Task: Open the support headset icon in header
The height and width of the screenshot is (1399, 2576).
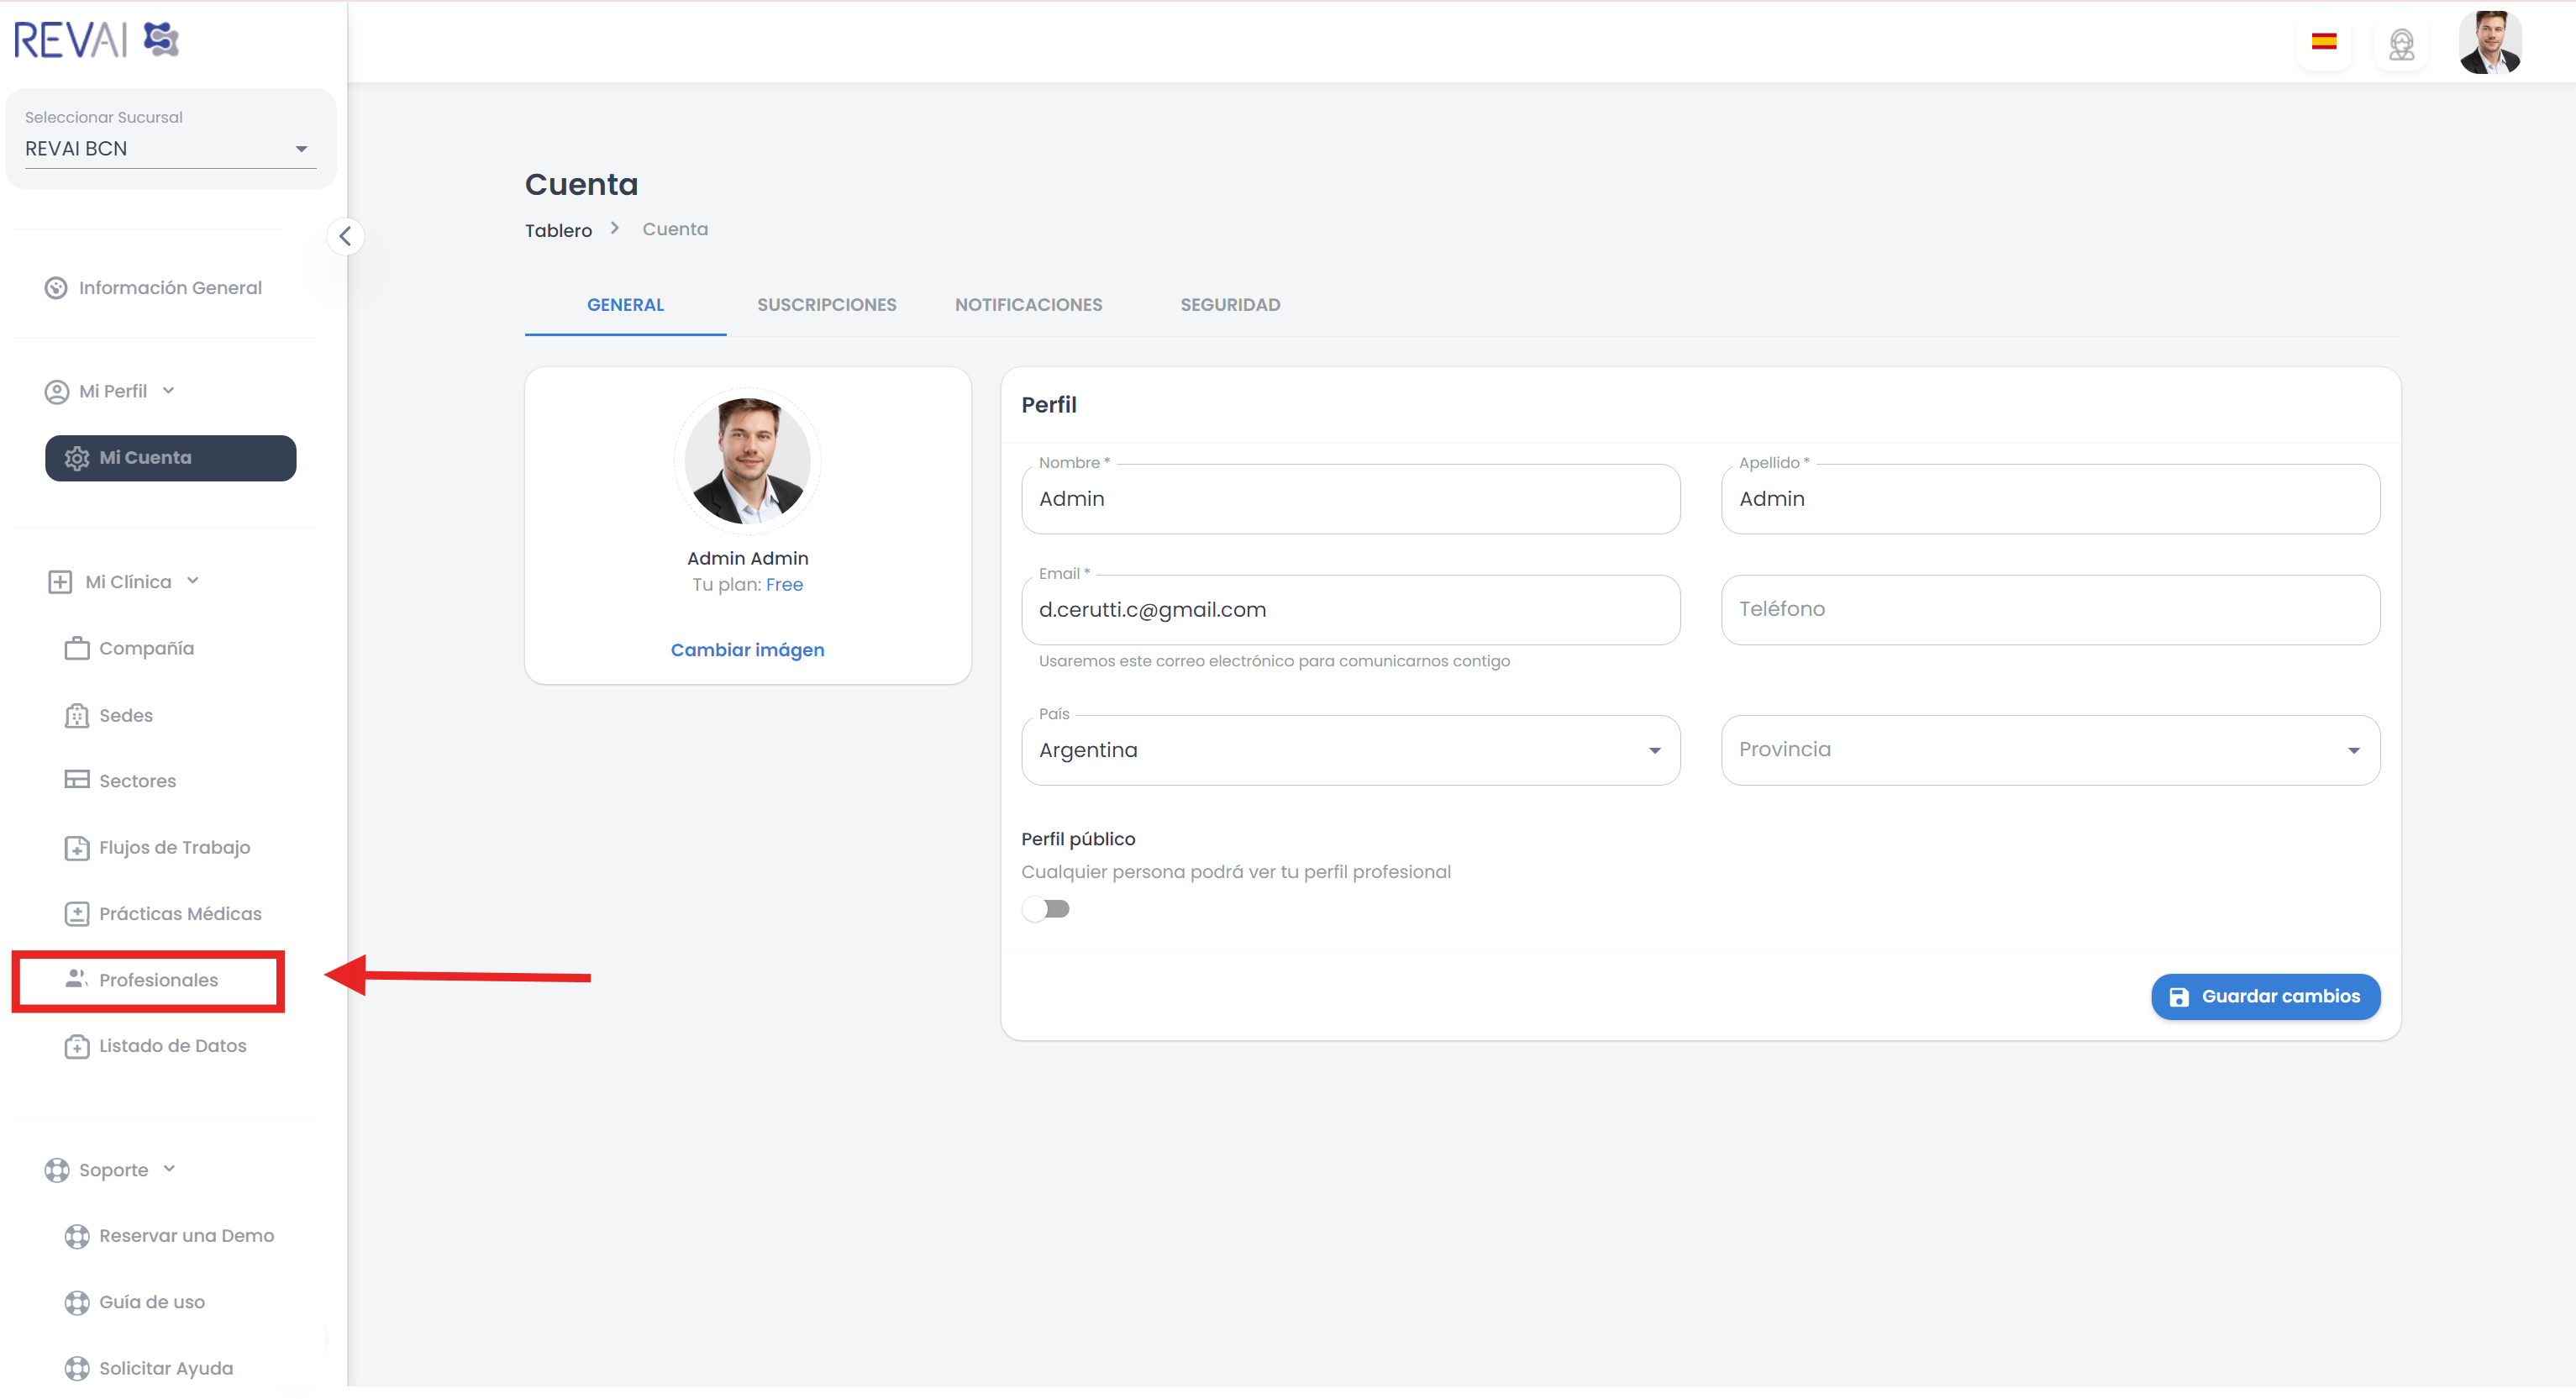Action: point(2401,44)
